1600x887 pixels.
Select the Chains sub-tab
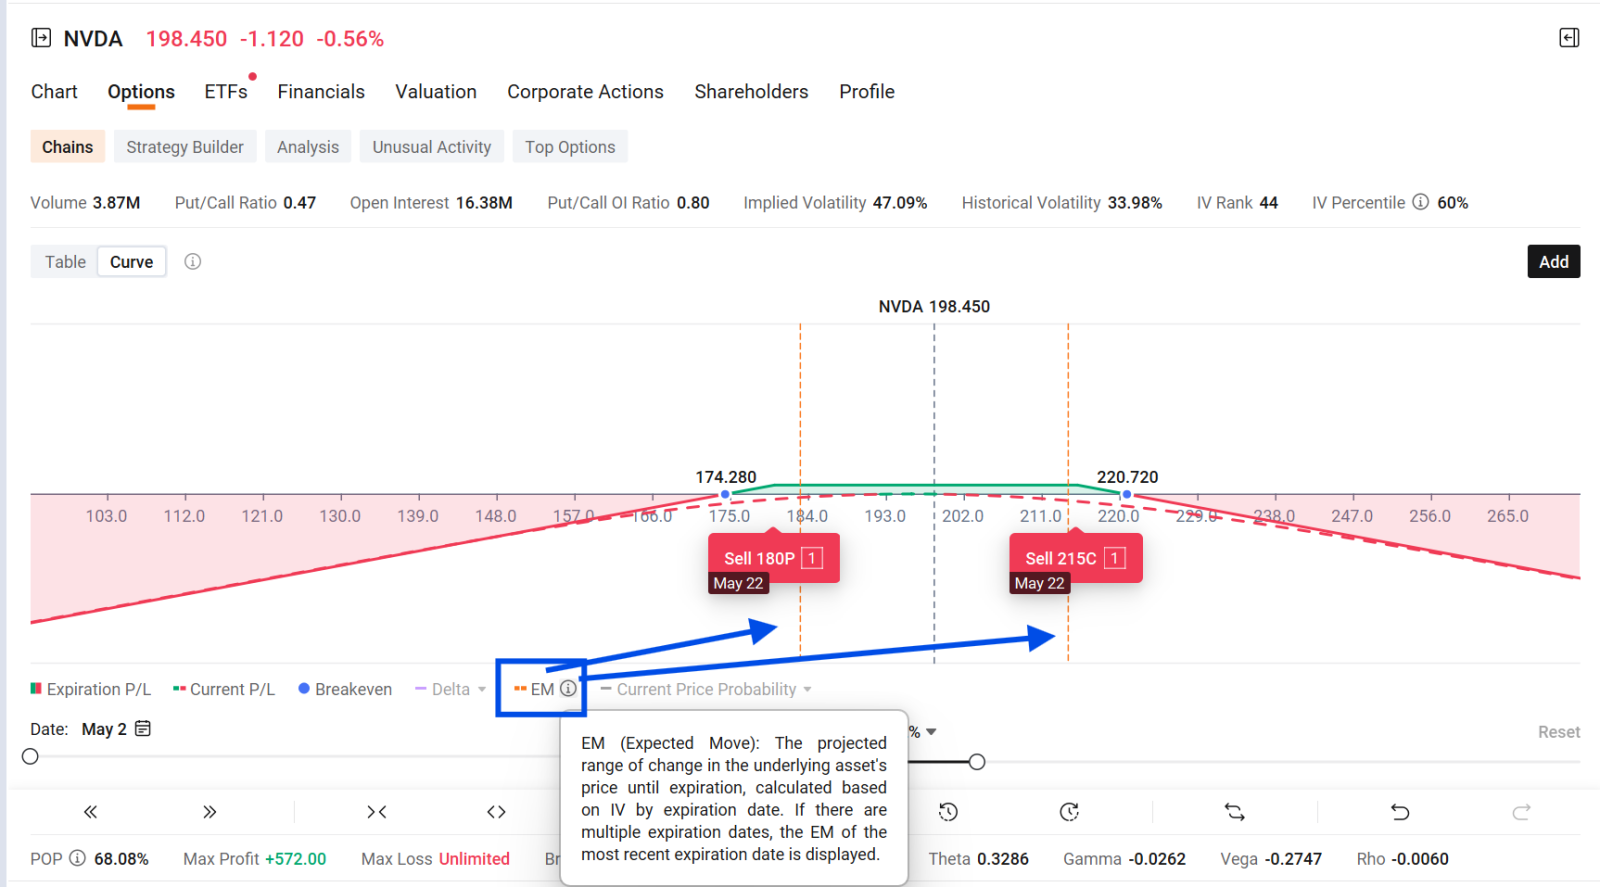tap(67, 147)
